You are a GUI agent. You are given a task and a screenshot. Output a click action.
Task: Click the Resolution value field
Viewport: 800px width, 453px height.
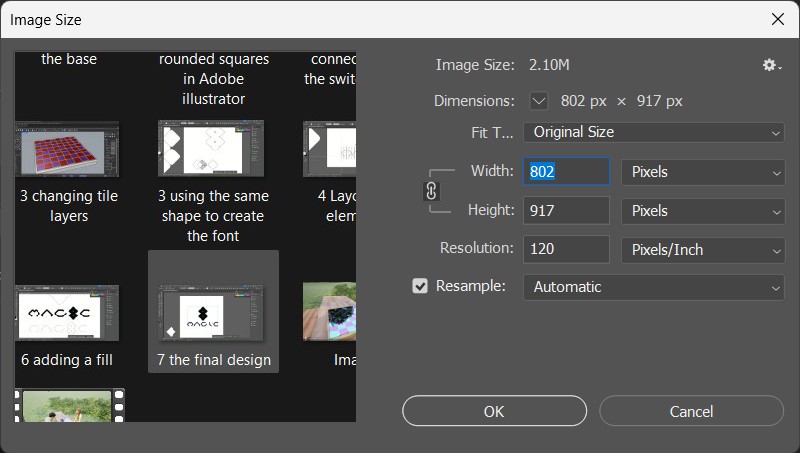[566, 249]
